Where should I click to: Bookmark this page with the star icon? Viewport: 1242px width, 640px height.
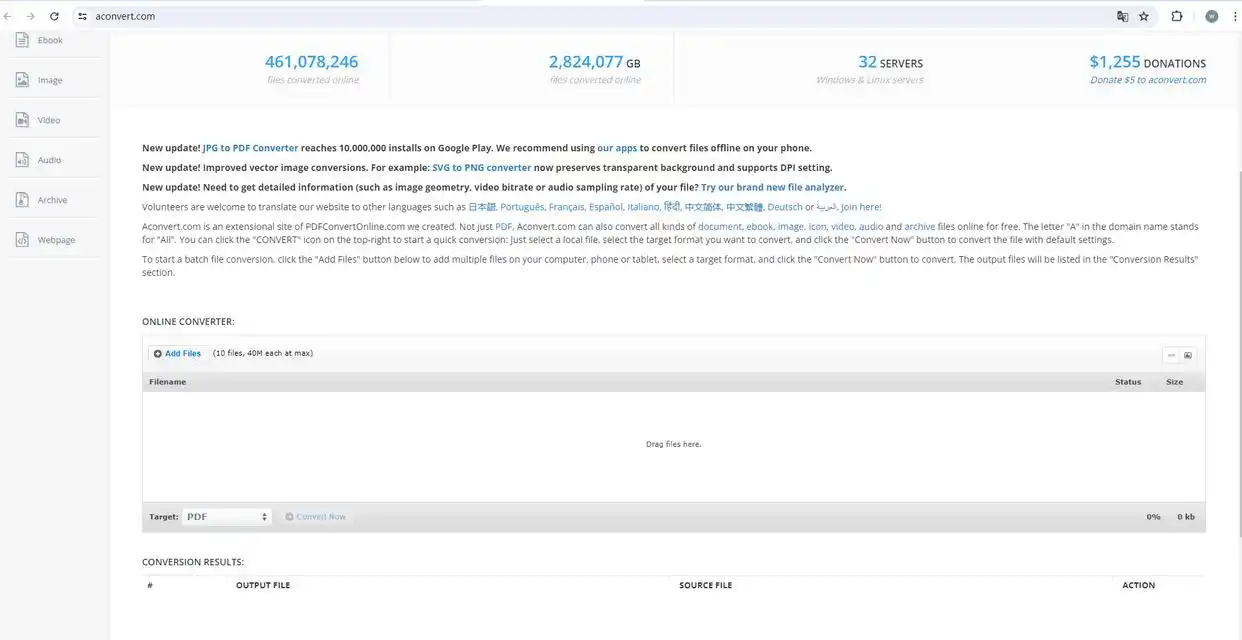point(1144,16)
